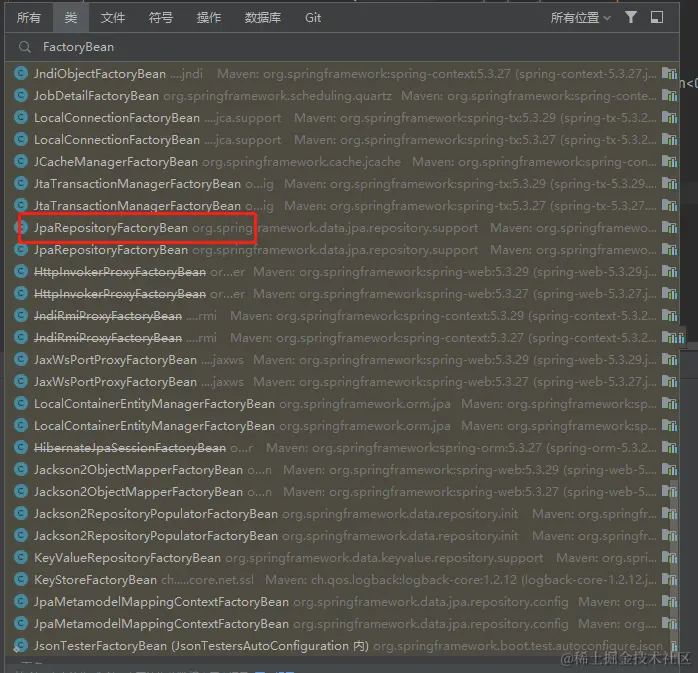The image size is (698, 673).
Task: Switch to the 数据库 tab
Action: (263, 18)
